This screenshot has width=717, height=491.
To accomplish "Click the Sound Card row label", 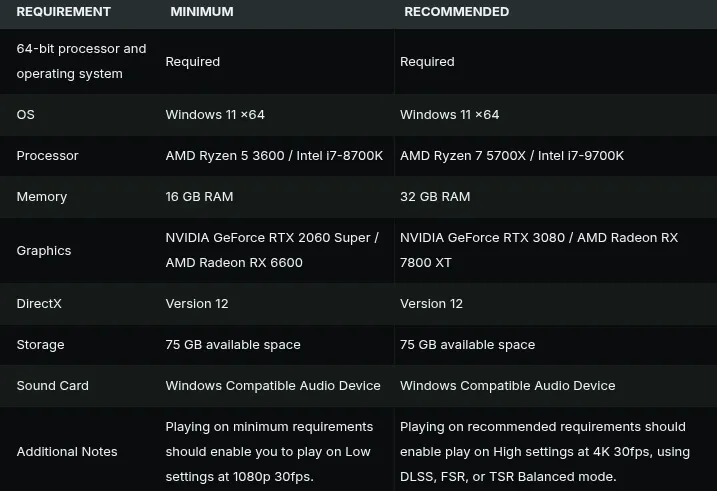I will point(53,386).
